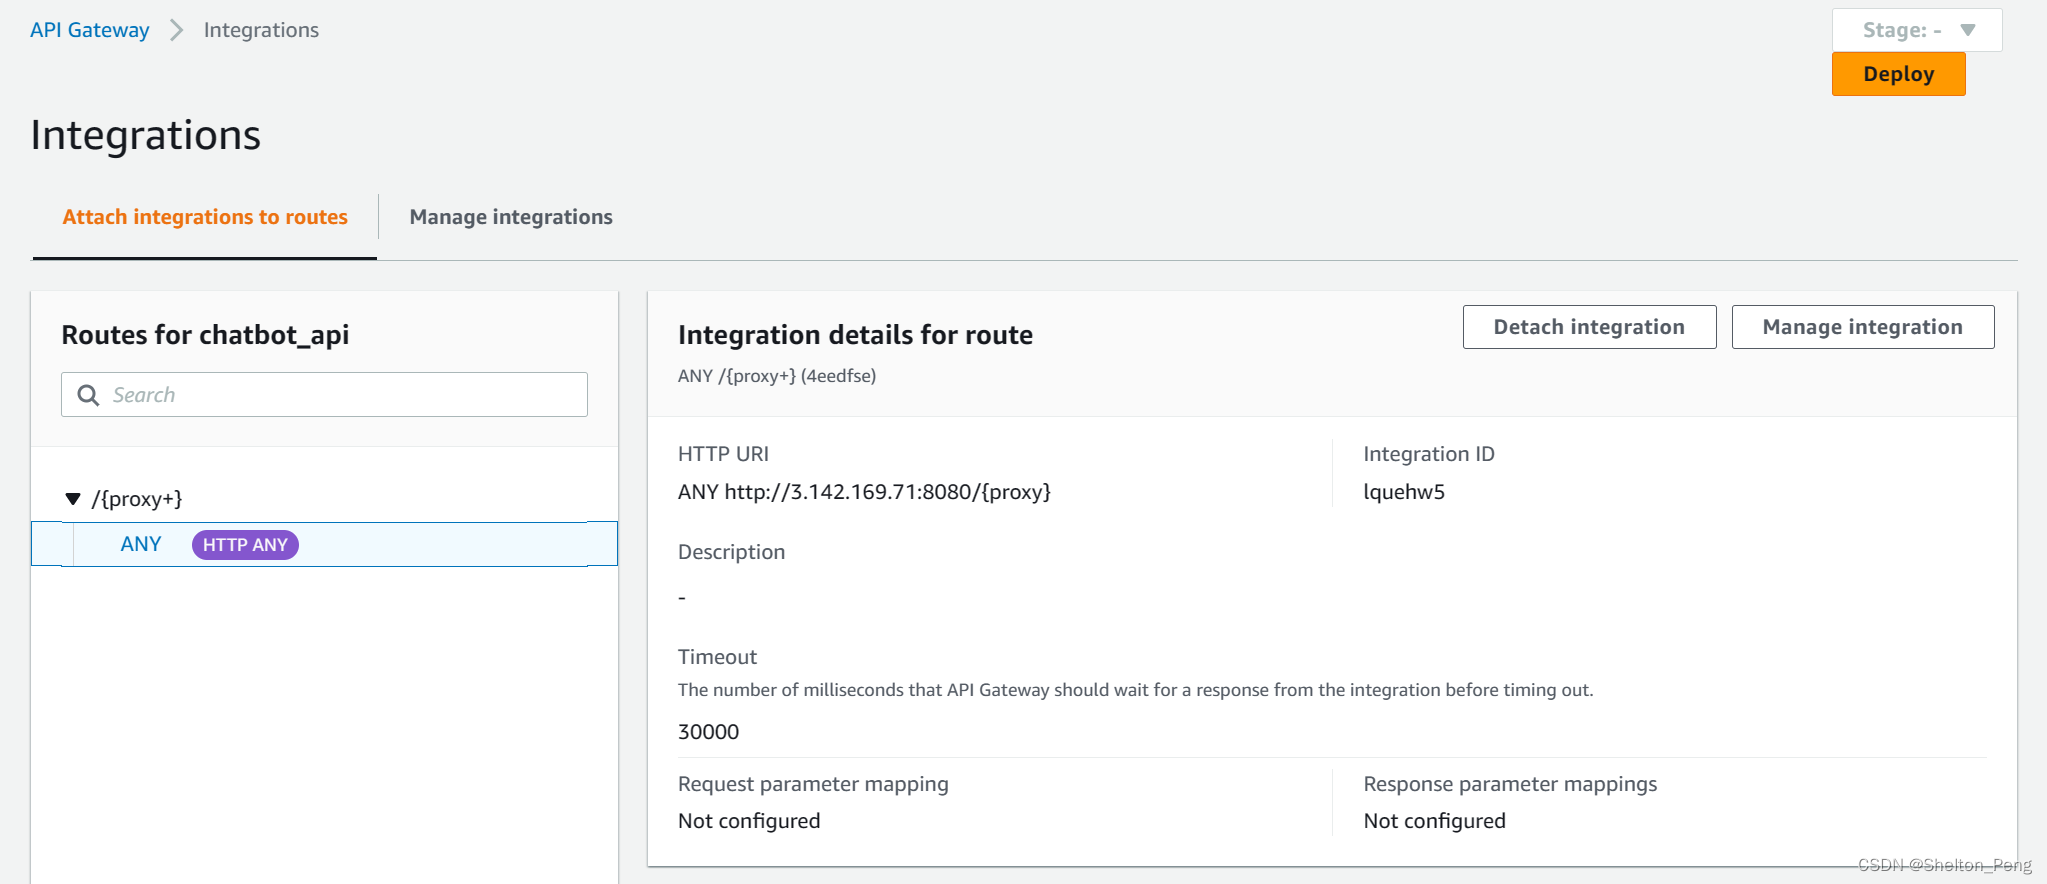Collapse the /{proxy+} route tree
2047x884 pixels.
point(73,499)
